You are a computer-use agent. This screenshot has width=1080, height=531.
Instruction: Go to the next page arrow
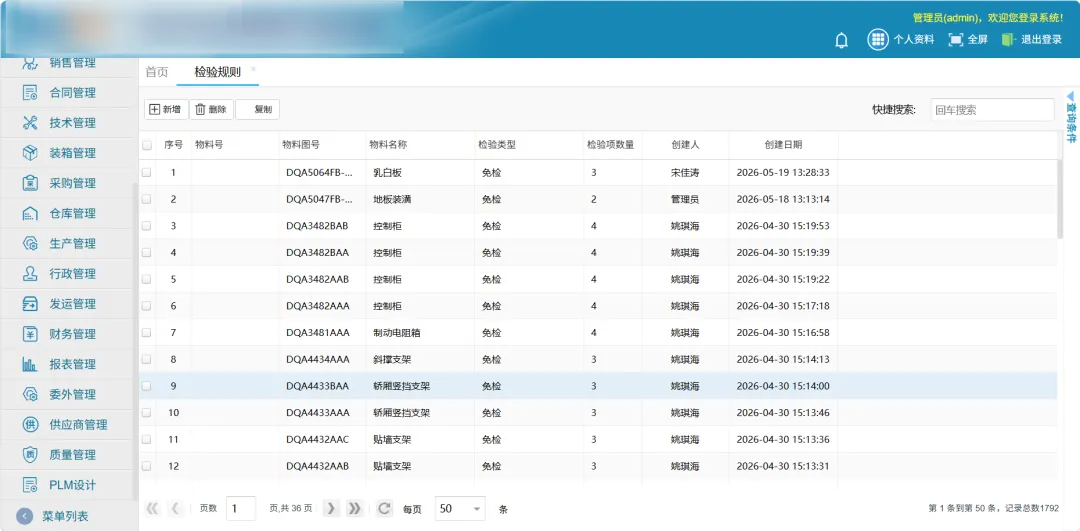click(331, 509)
